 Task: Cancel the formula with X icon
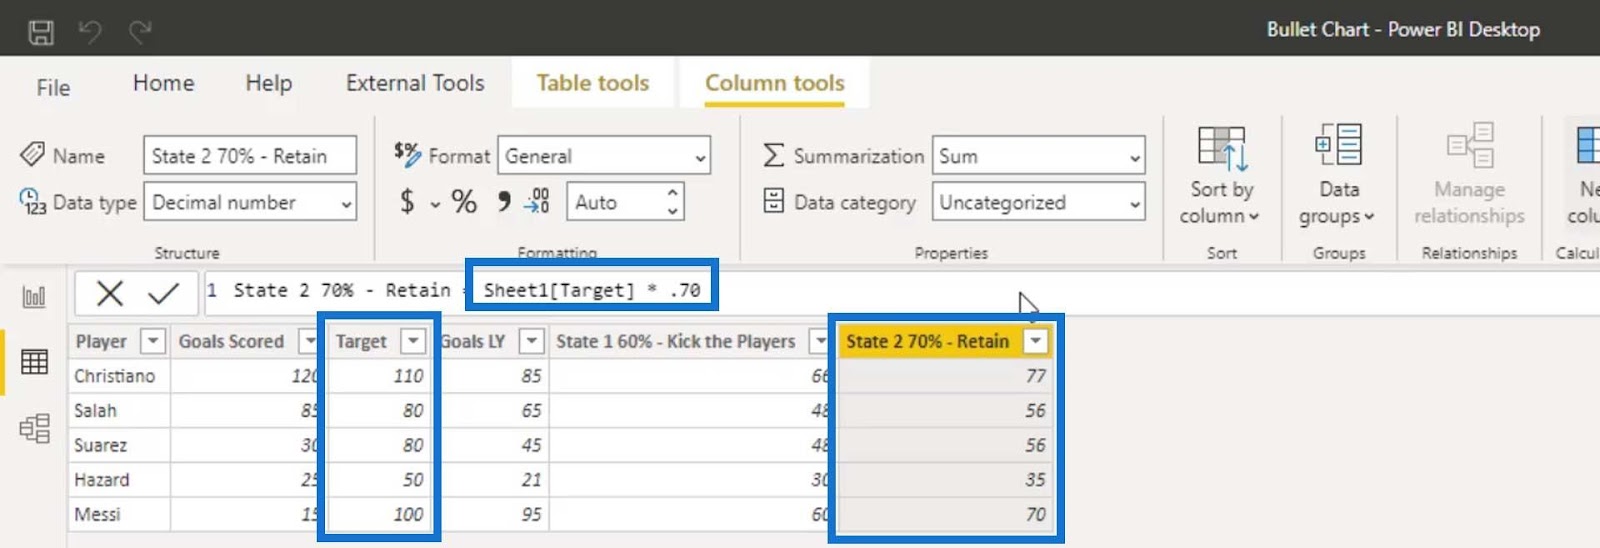pos(110,293)
